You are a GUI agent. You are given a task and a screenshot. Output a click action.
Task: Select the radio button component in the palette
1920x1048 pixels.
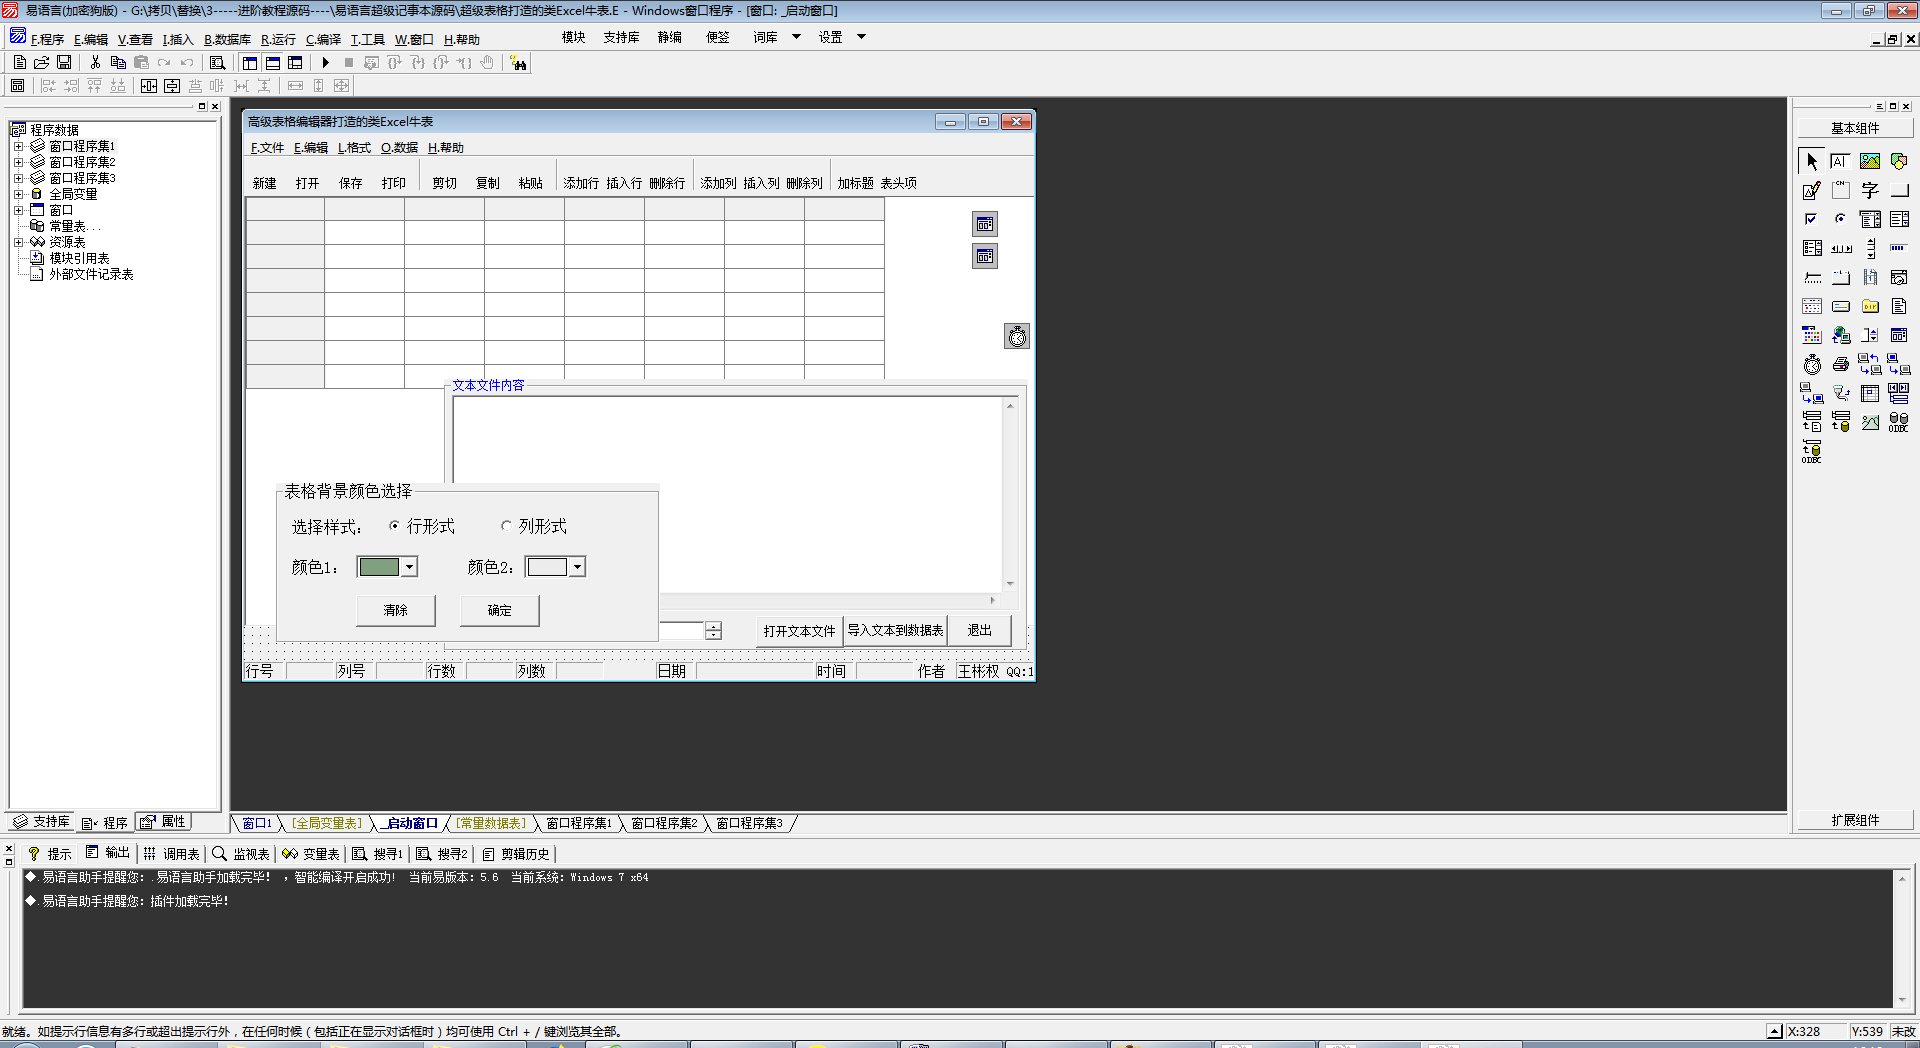click(1841, 219)
